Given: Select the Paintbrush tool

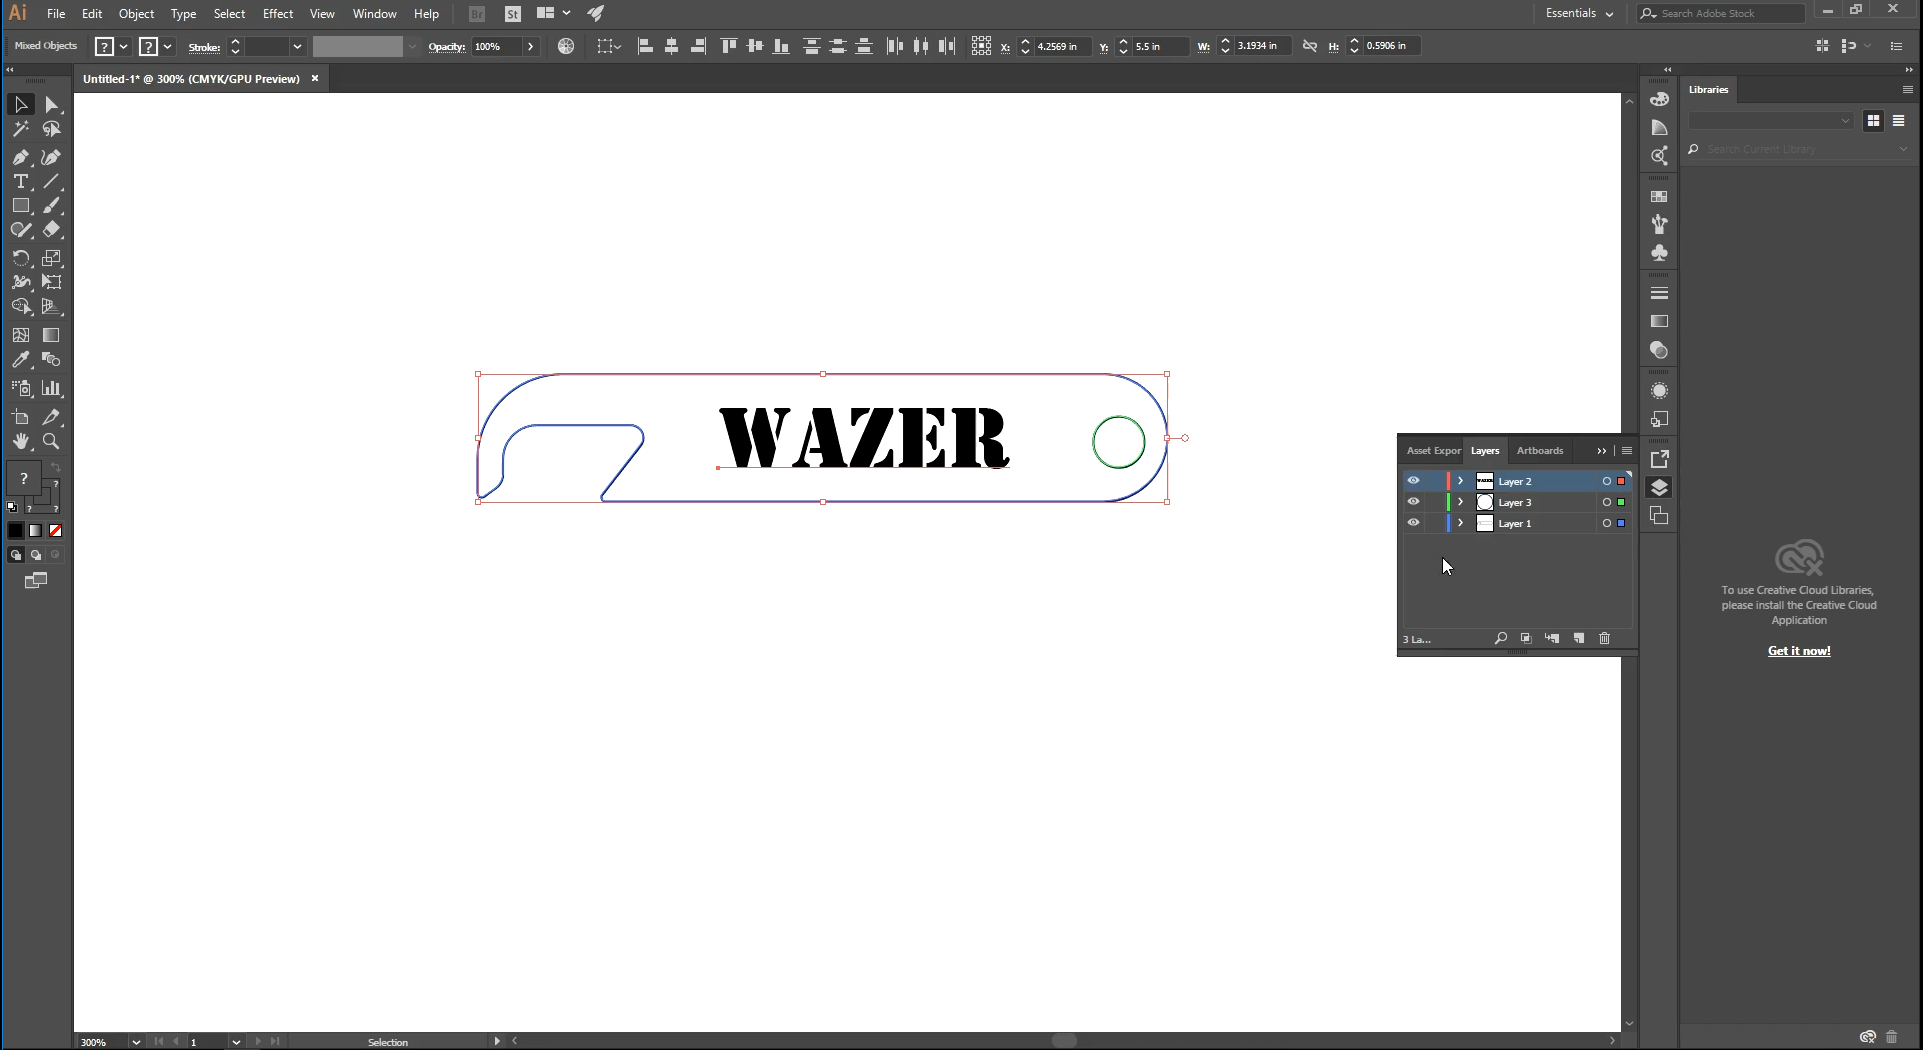Looking at the screenshot, I should coord(52,206).
